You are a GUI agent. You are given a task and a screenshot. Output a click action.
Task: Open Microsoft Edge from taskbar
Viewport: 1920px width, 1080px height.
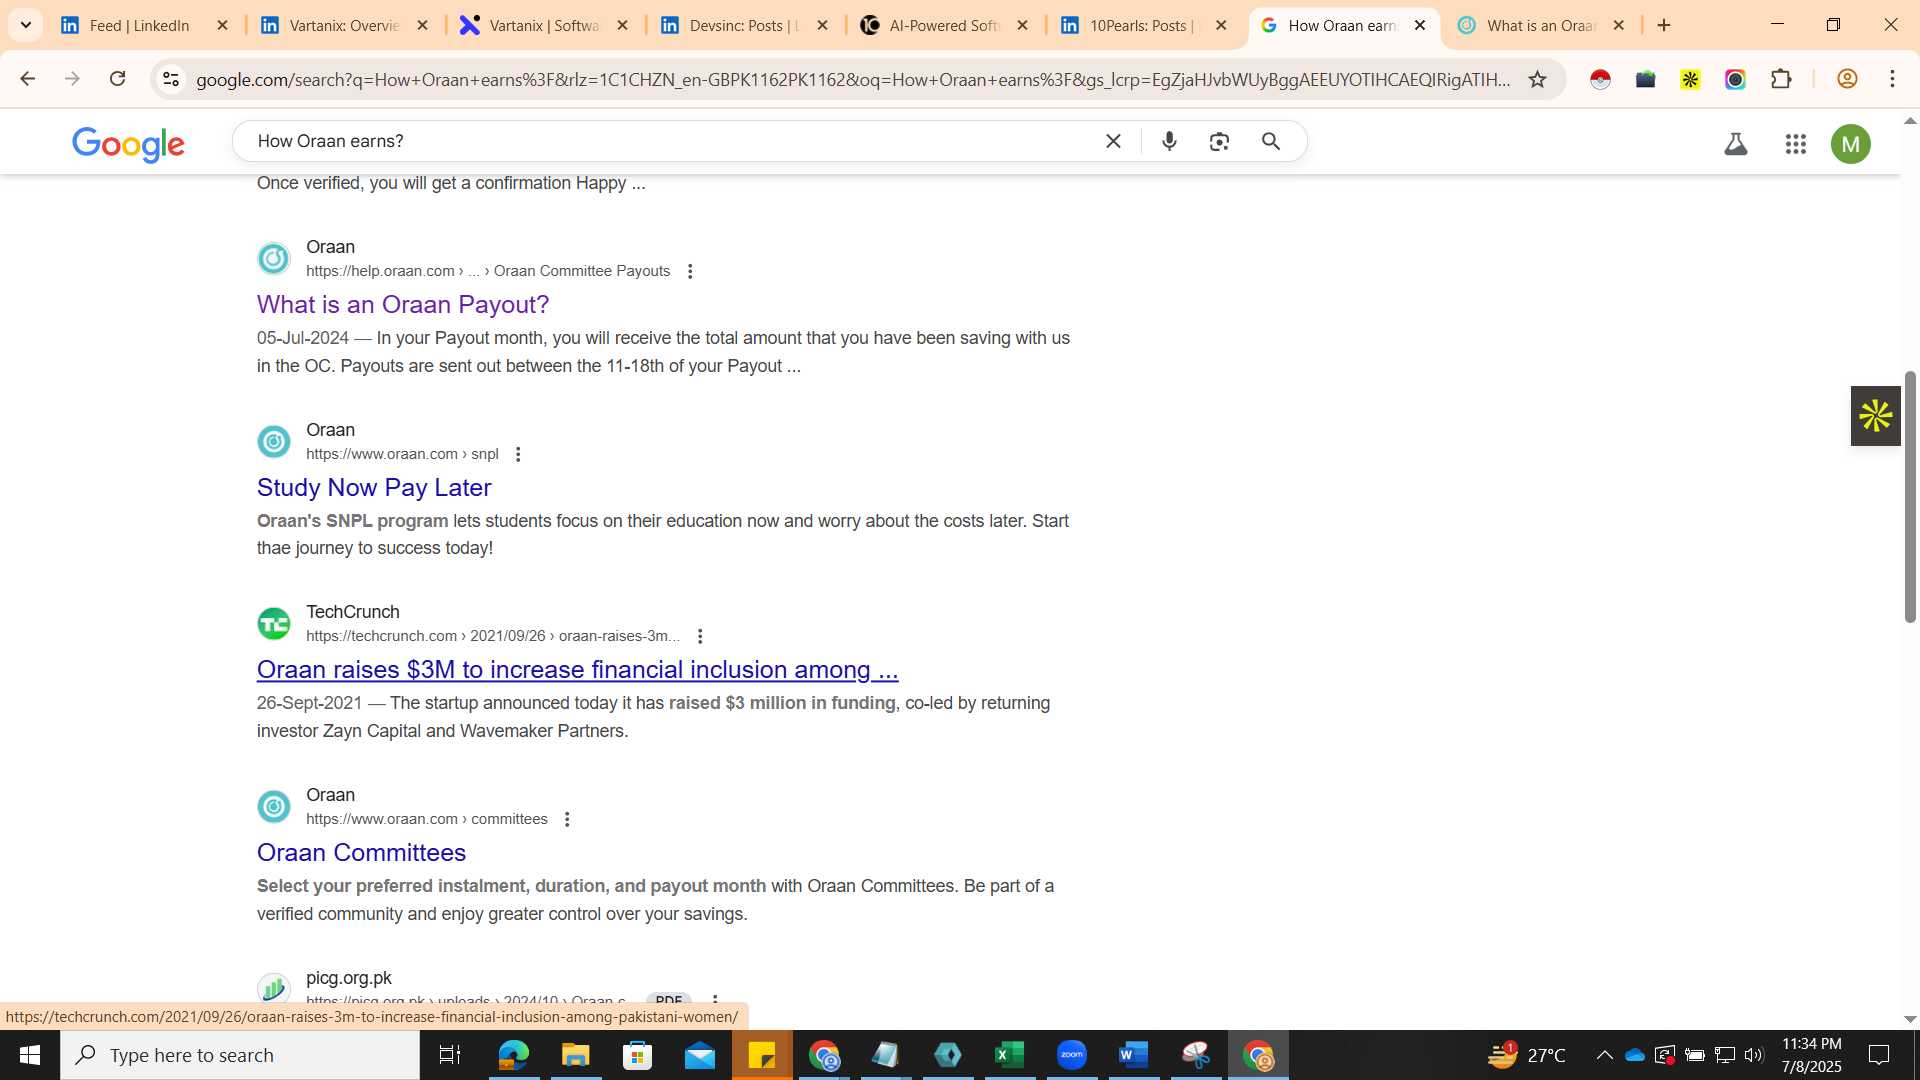tap(513, 1055)
